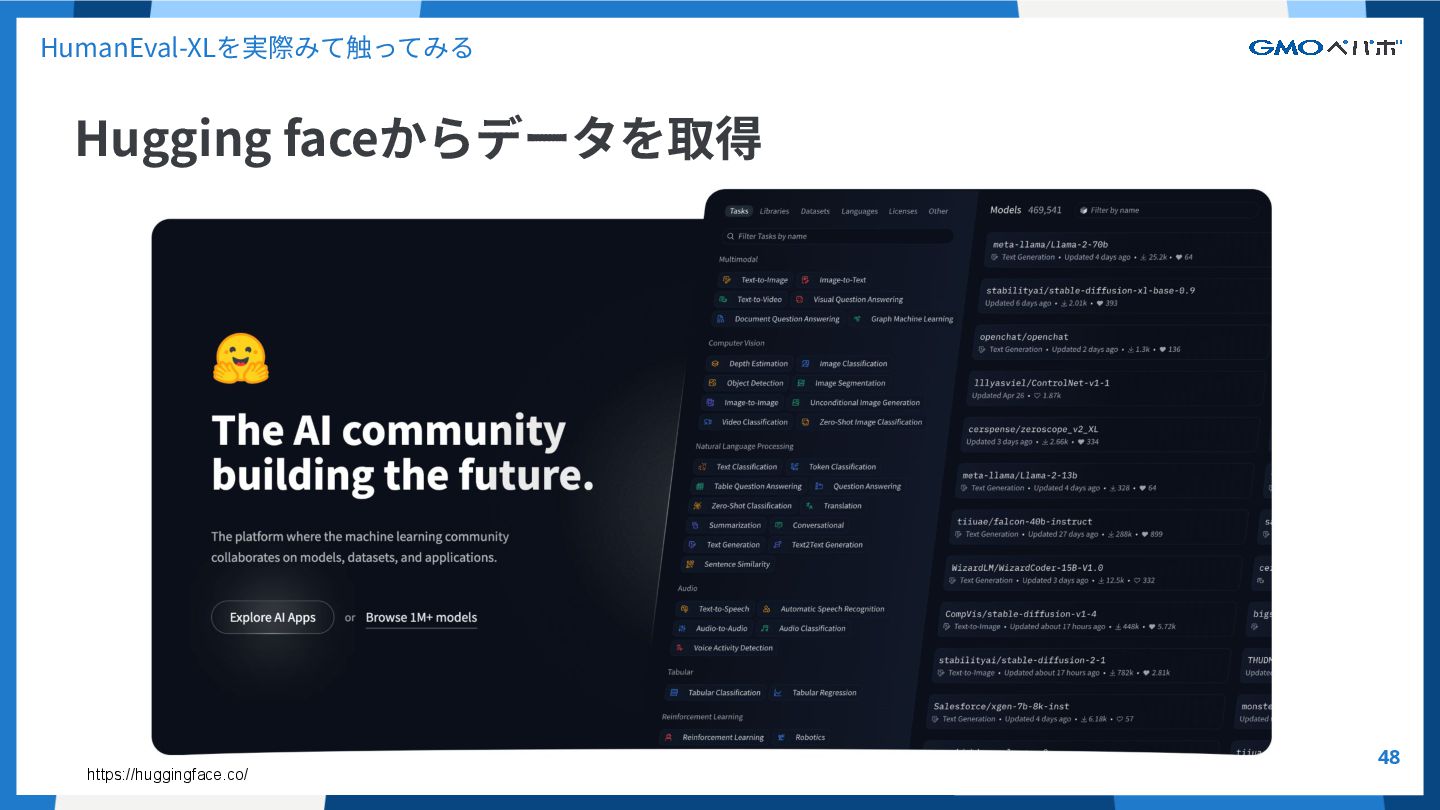Click the Filter by name models field
Viewport: 1440px width, 810px height.
pyautogui.click(x=1167, y=210)
